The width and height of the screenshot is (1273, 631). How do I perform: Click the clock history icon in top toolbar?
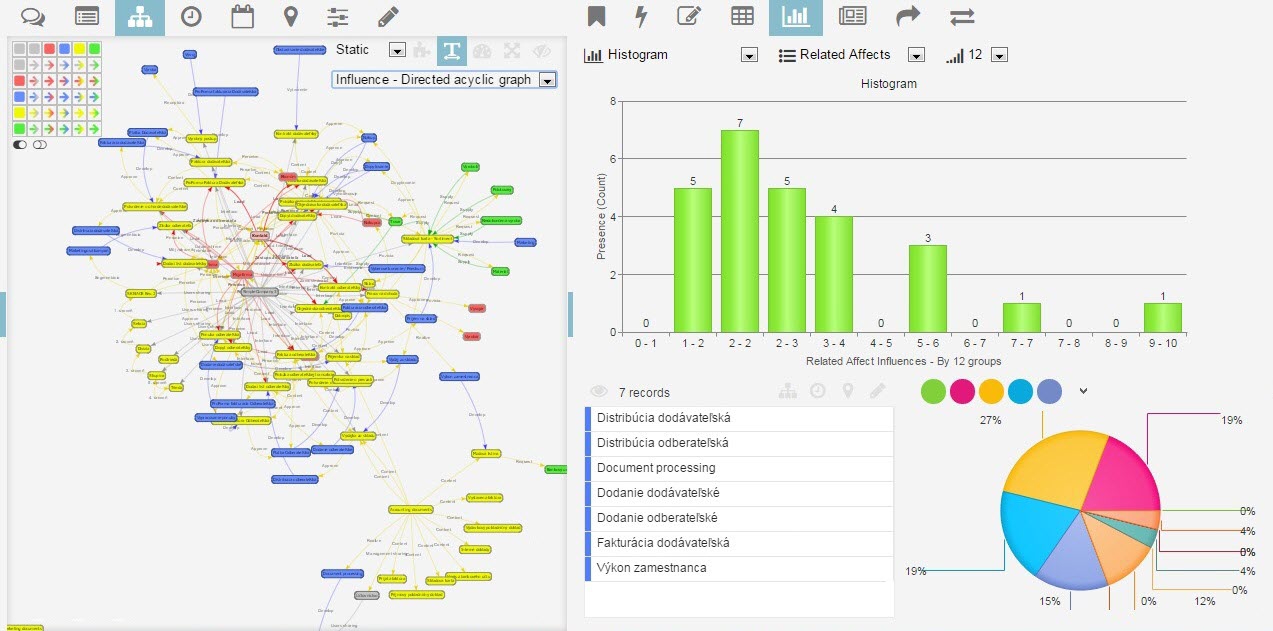[190, 17]
